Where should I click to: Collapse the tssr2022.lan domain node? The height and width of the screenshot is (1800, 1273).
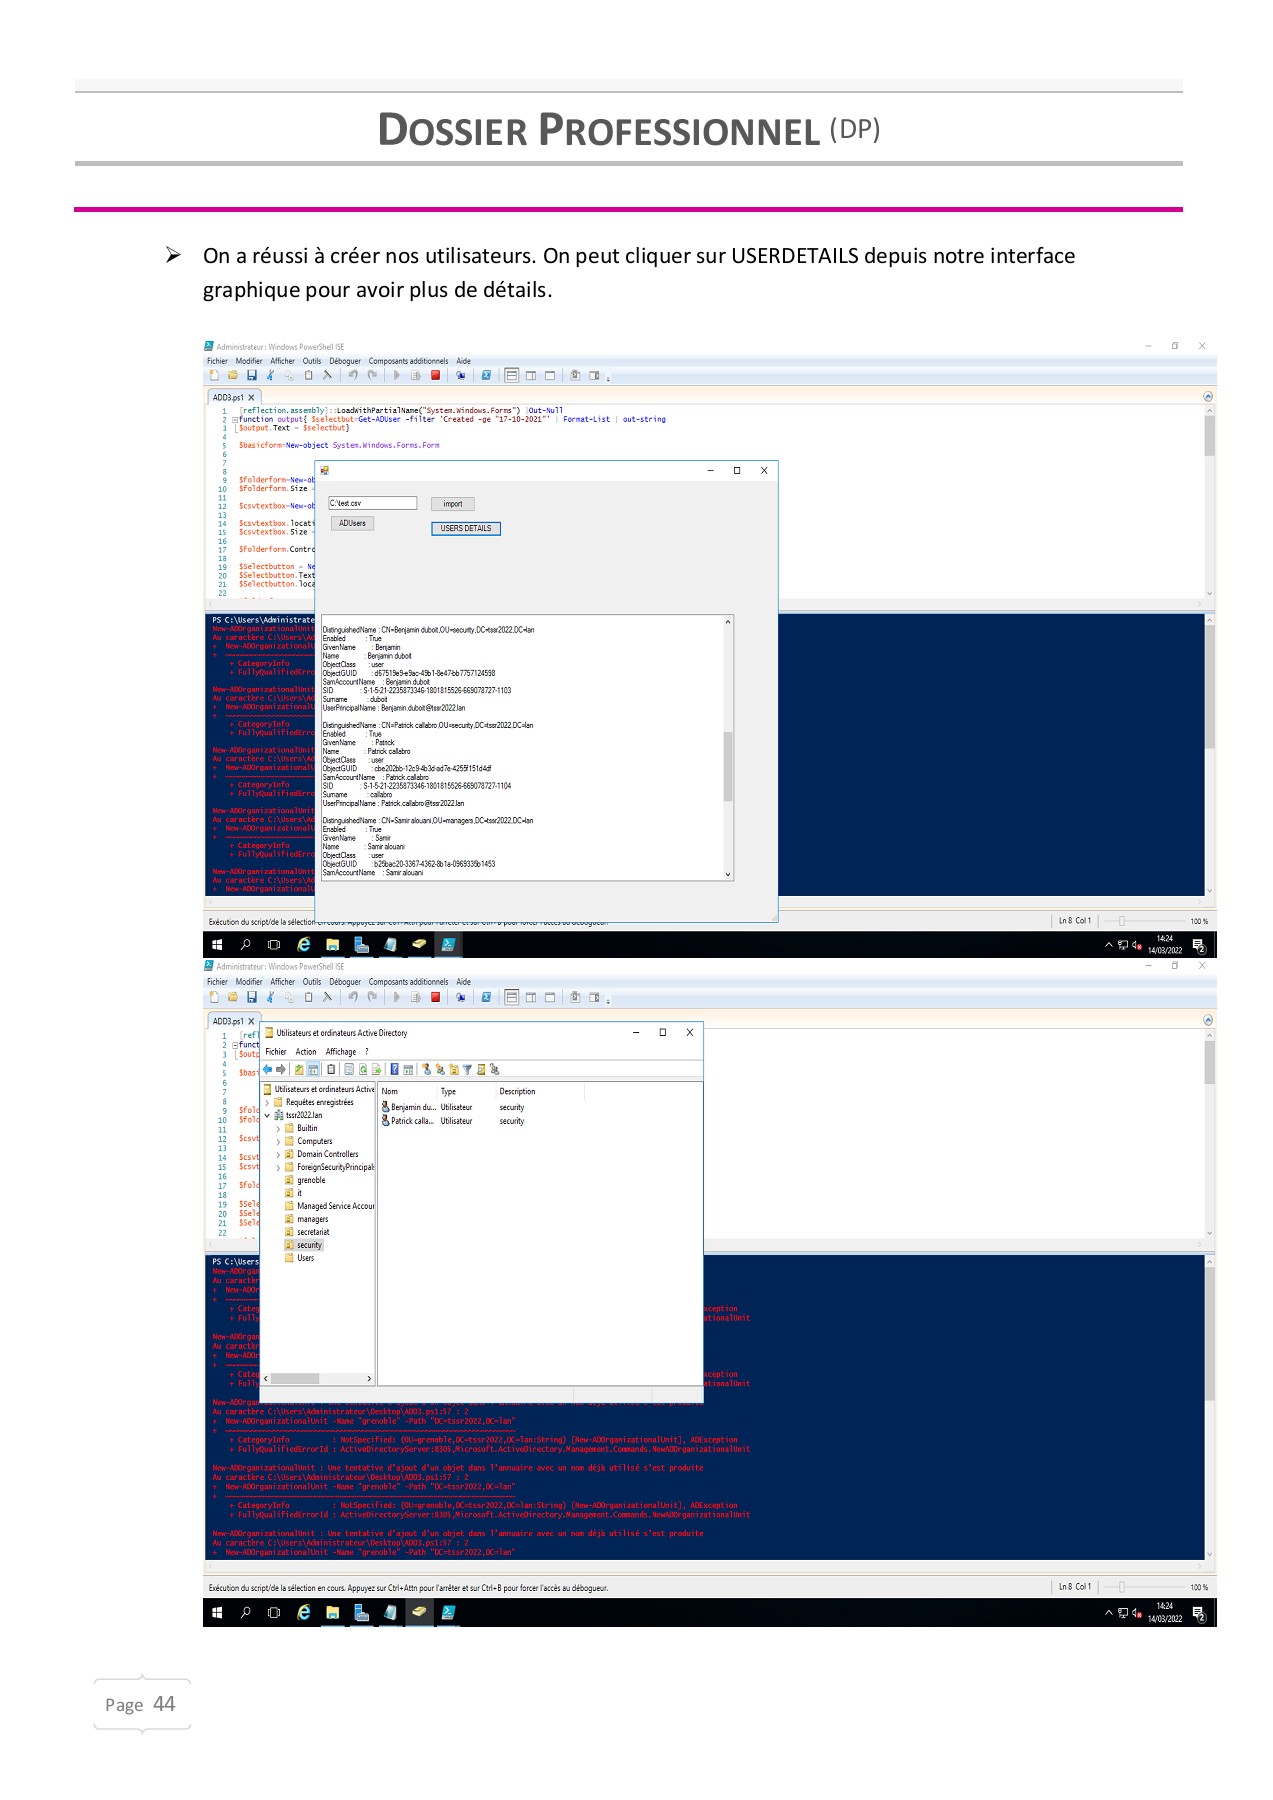pos(267,1116)
